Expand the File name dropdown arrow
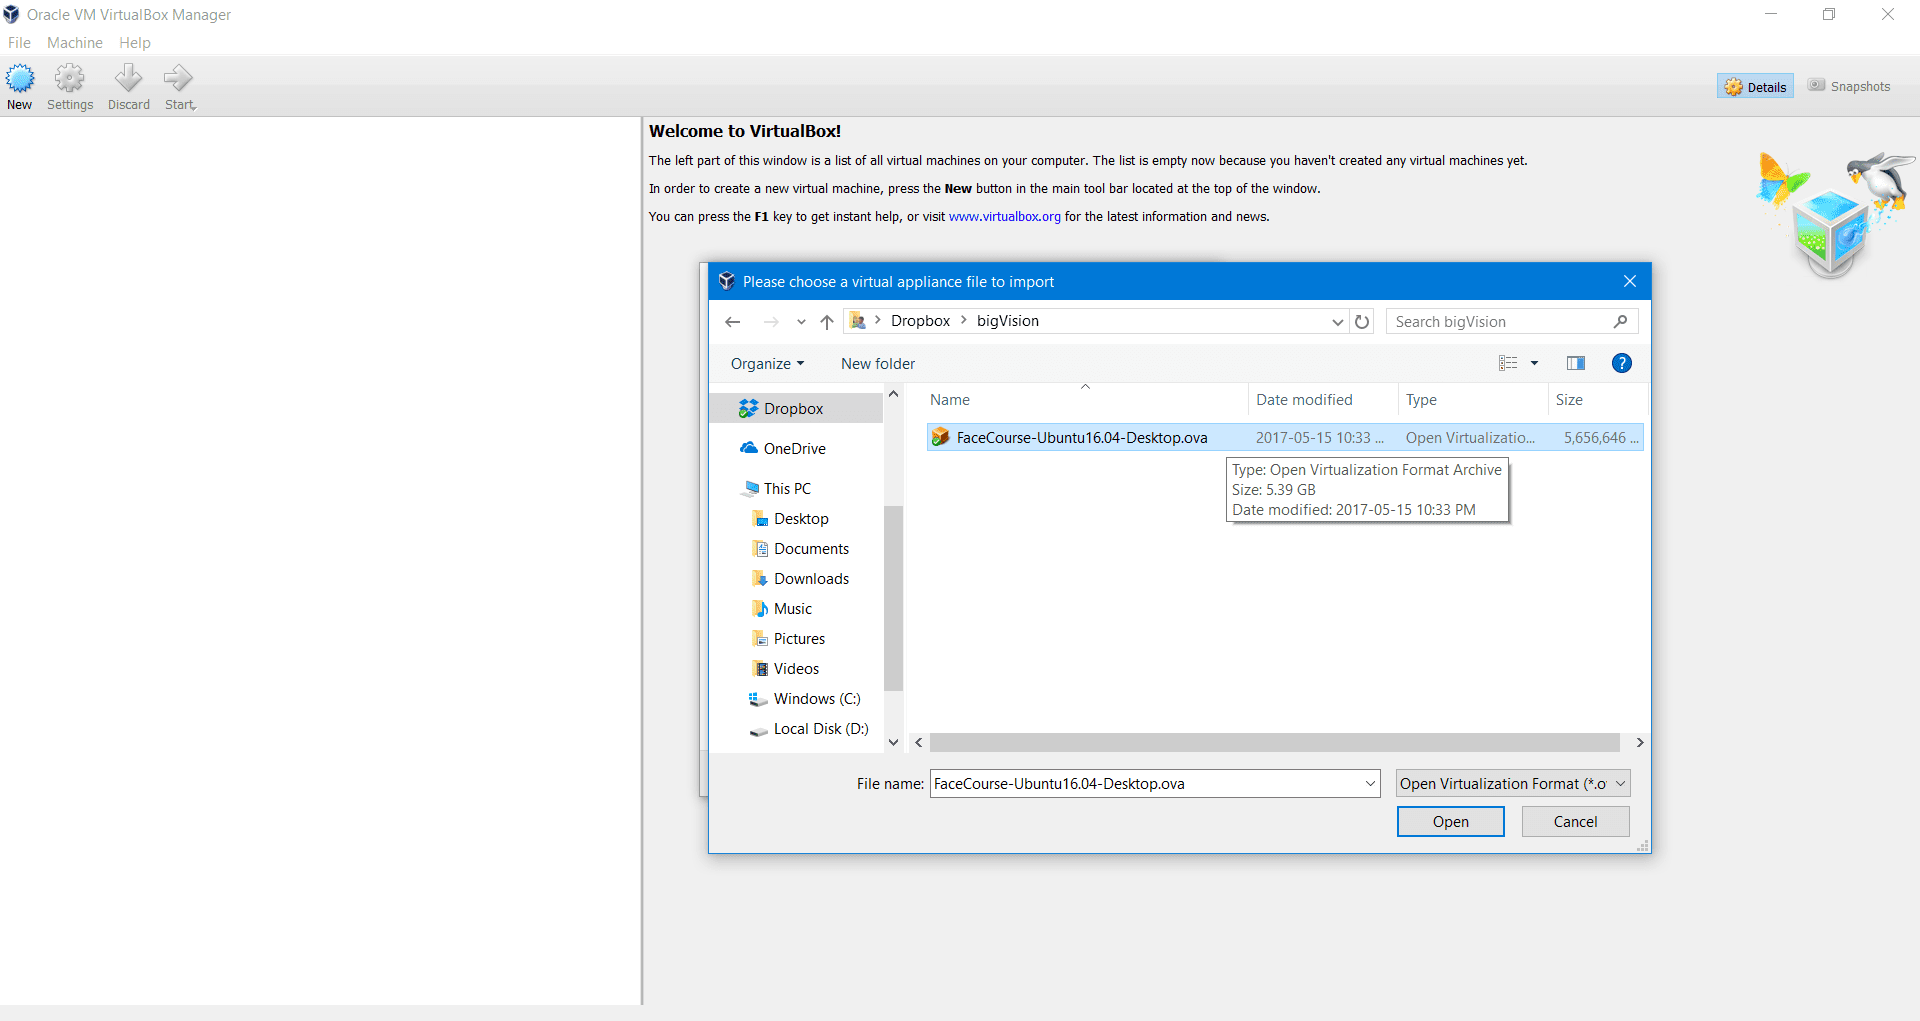 [x=1370, y=784]
